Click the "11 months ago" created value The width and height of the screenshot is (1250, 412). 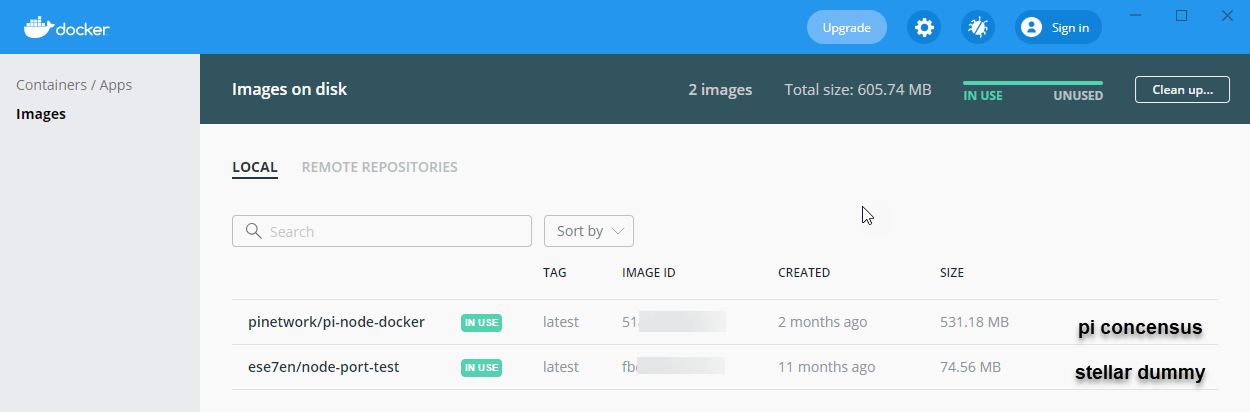pyautogui.click(x=826, y=367)
